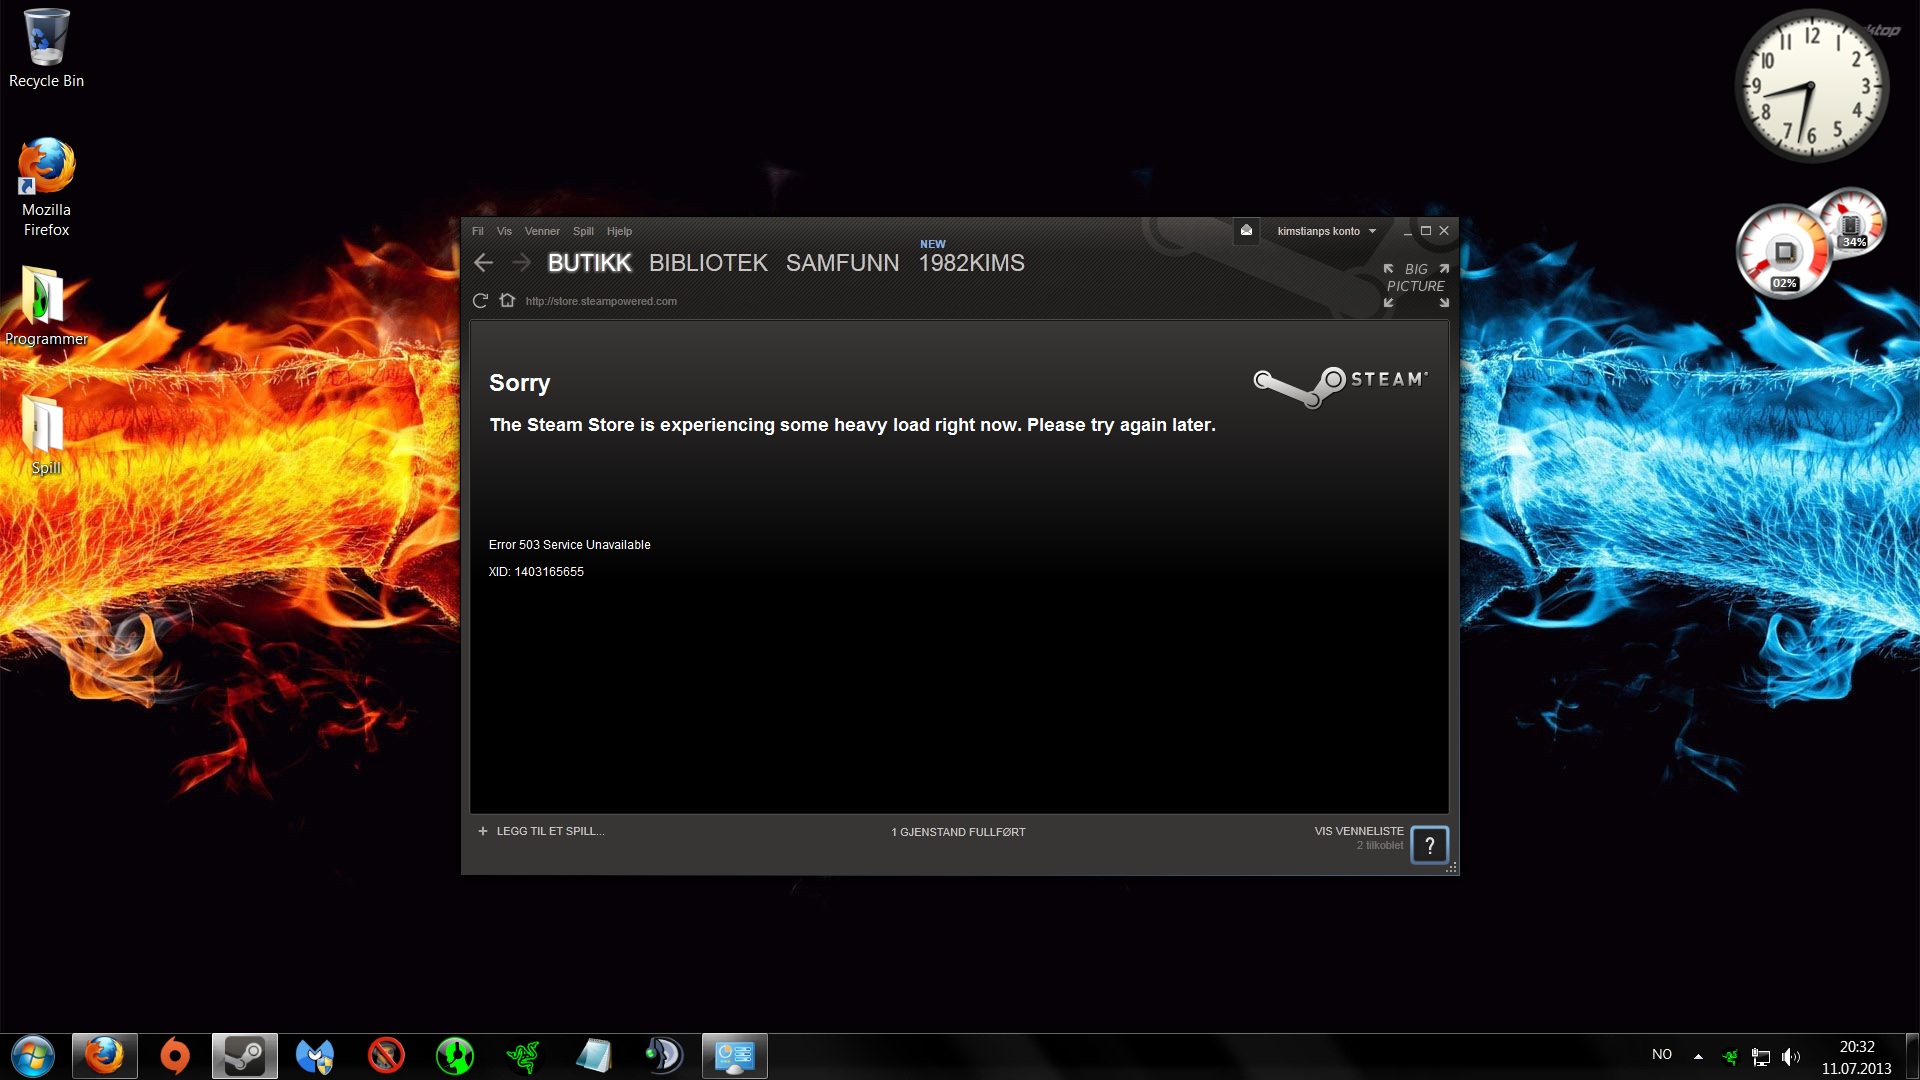1920x1080 pixels.
Task: Click the Razer tray icon
Action: 1731,1056
